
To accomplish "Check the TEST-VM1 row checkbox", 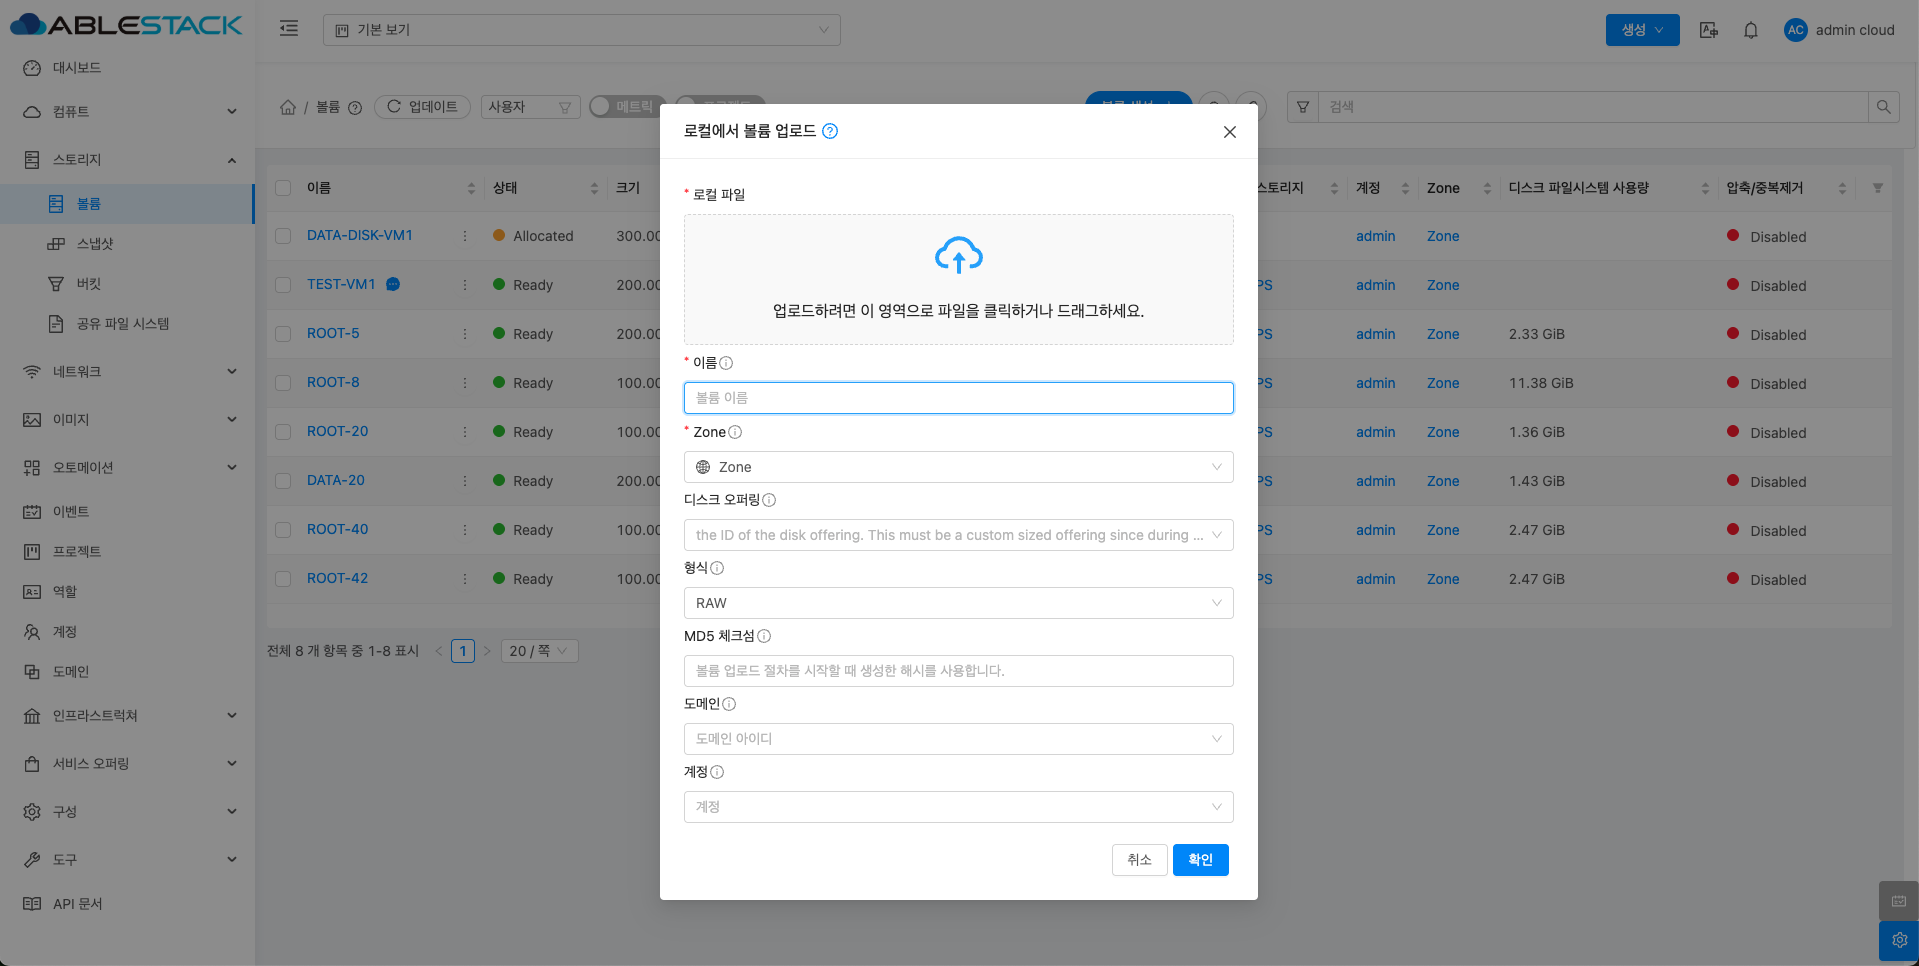I will tap(283, 285).
